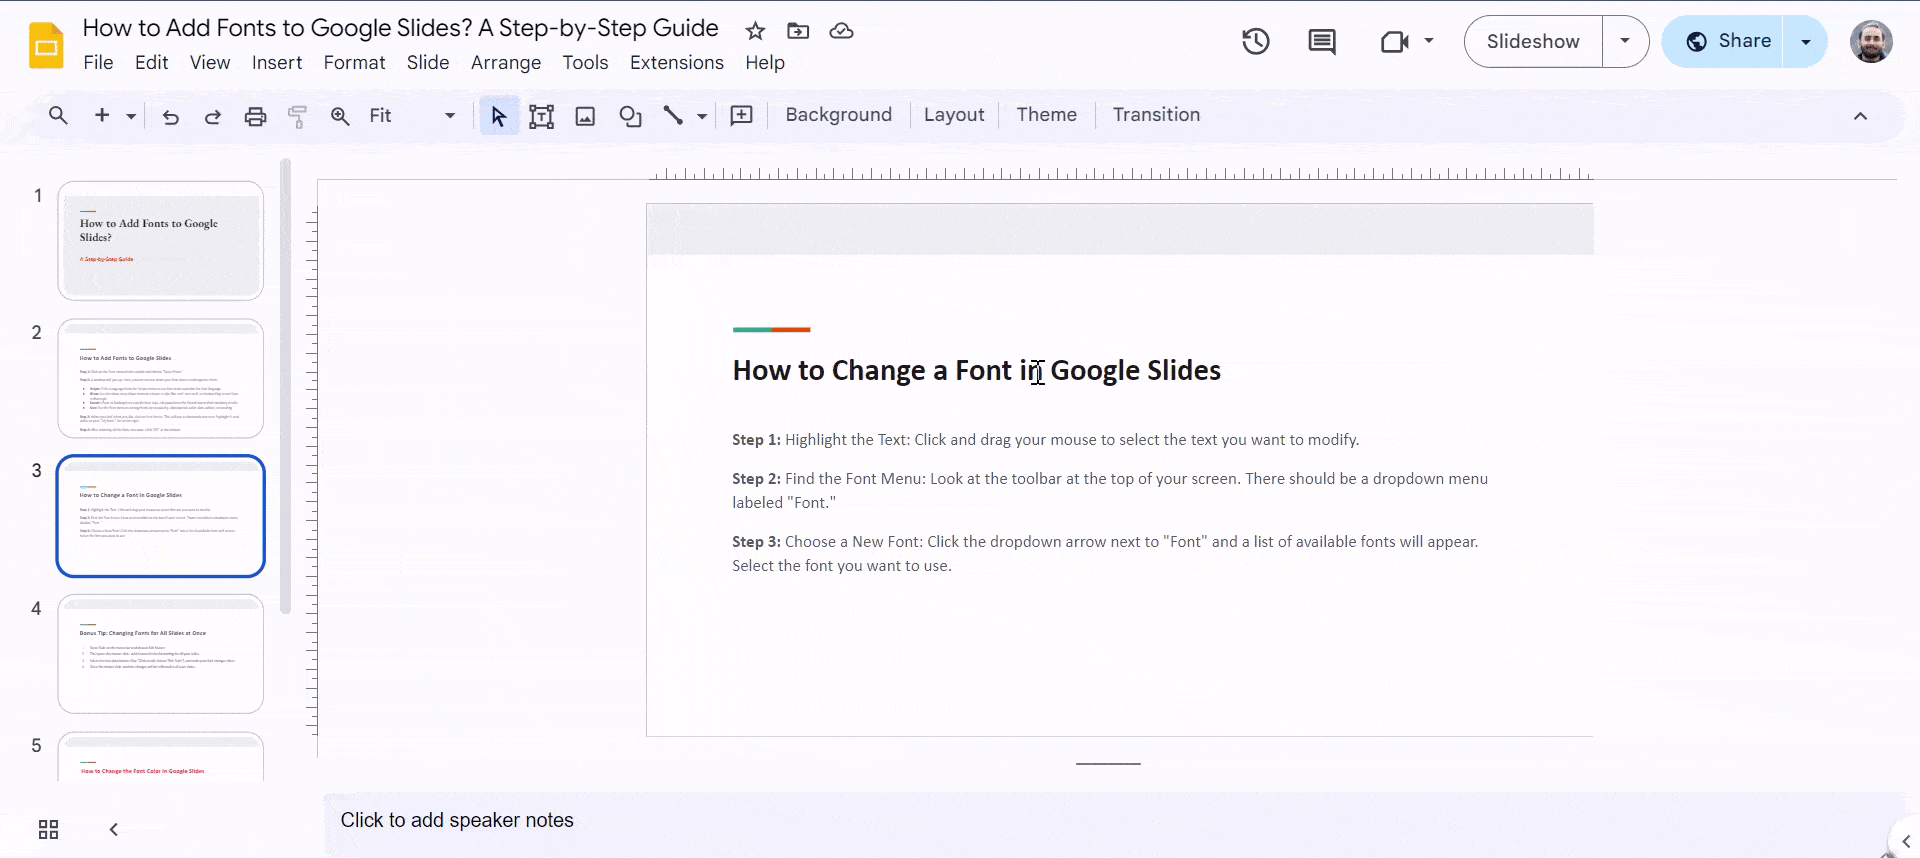This screenshot has height=858, width=1920.
Task: Expand the Fit zoom dropdown
Action: (449, 116)
